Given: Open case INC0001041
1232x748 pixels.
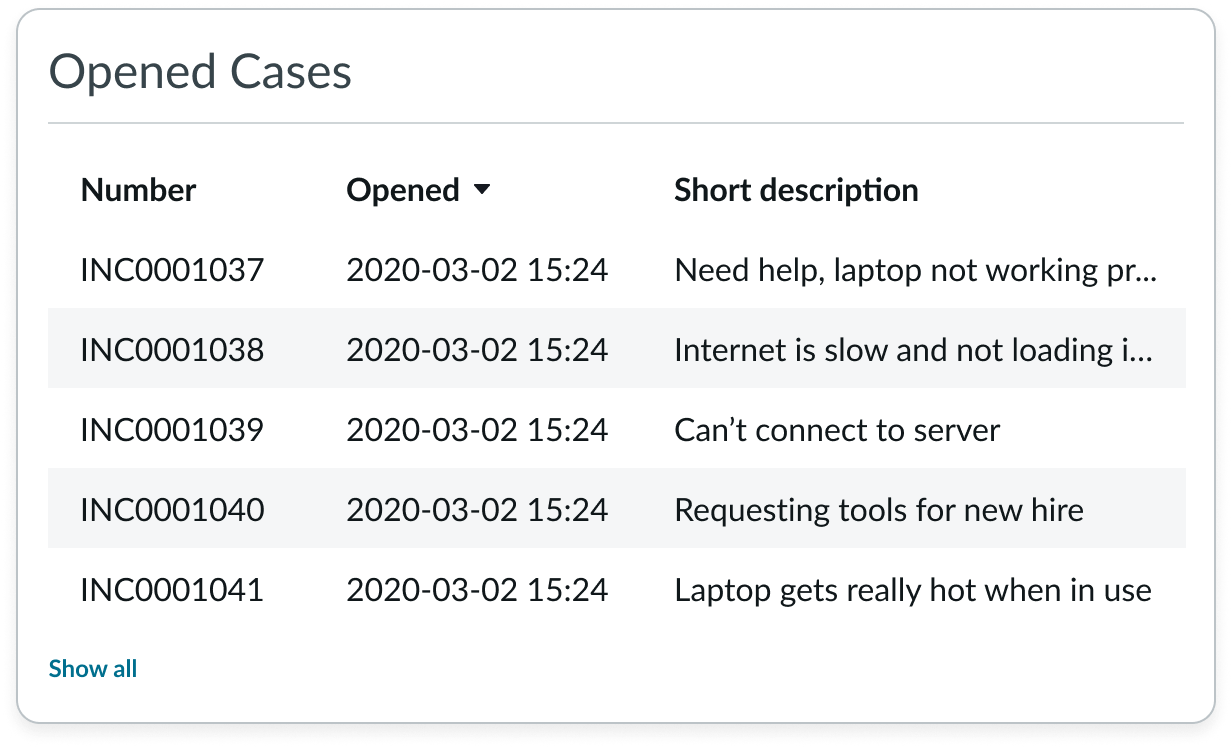Looking at the screenshot, I should point(172,590).
